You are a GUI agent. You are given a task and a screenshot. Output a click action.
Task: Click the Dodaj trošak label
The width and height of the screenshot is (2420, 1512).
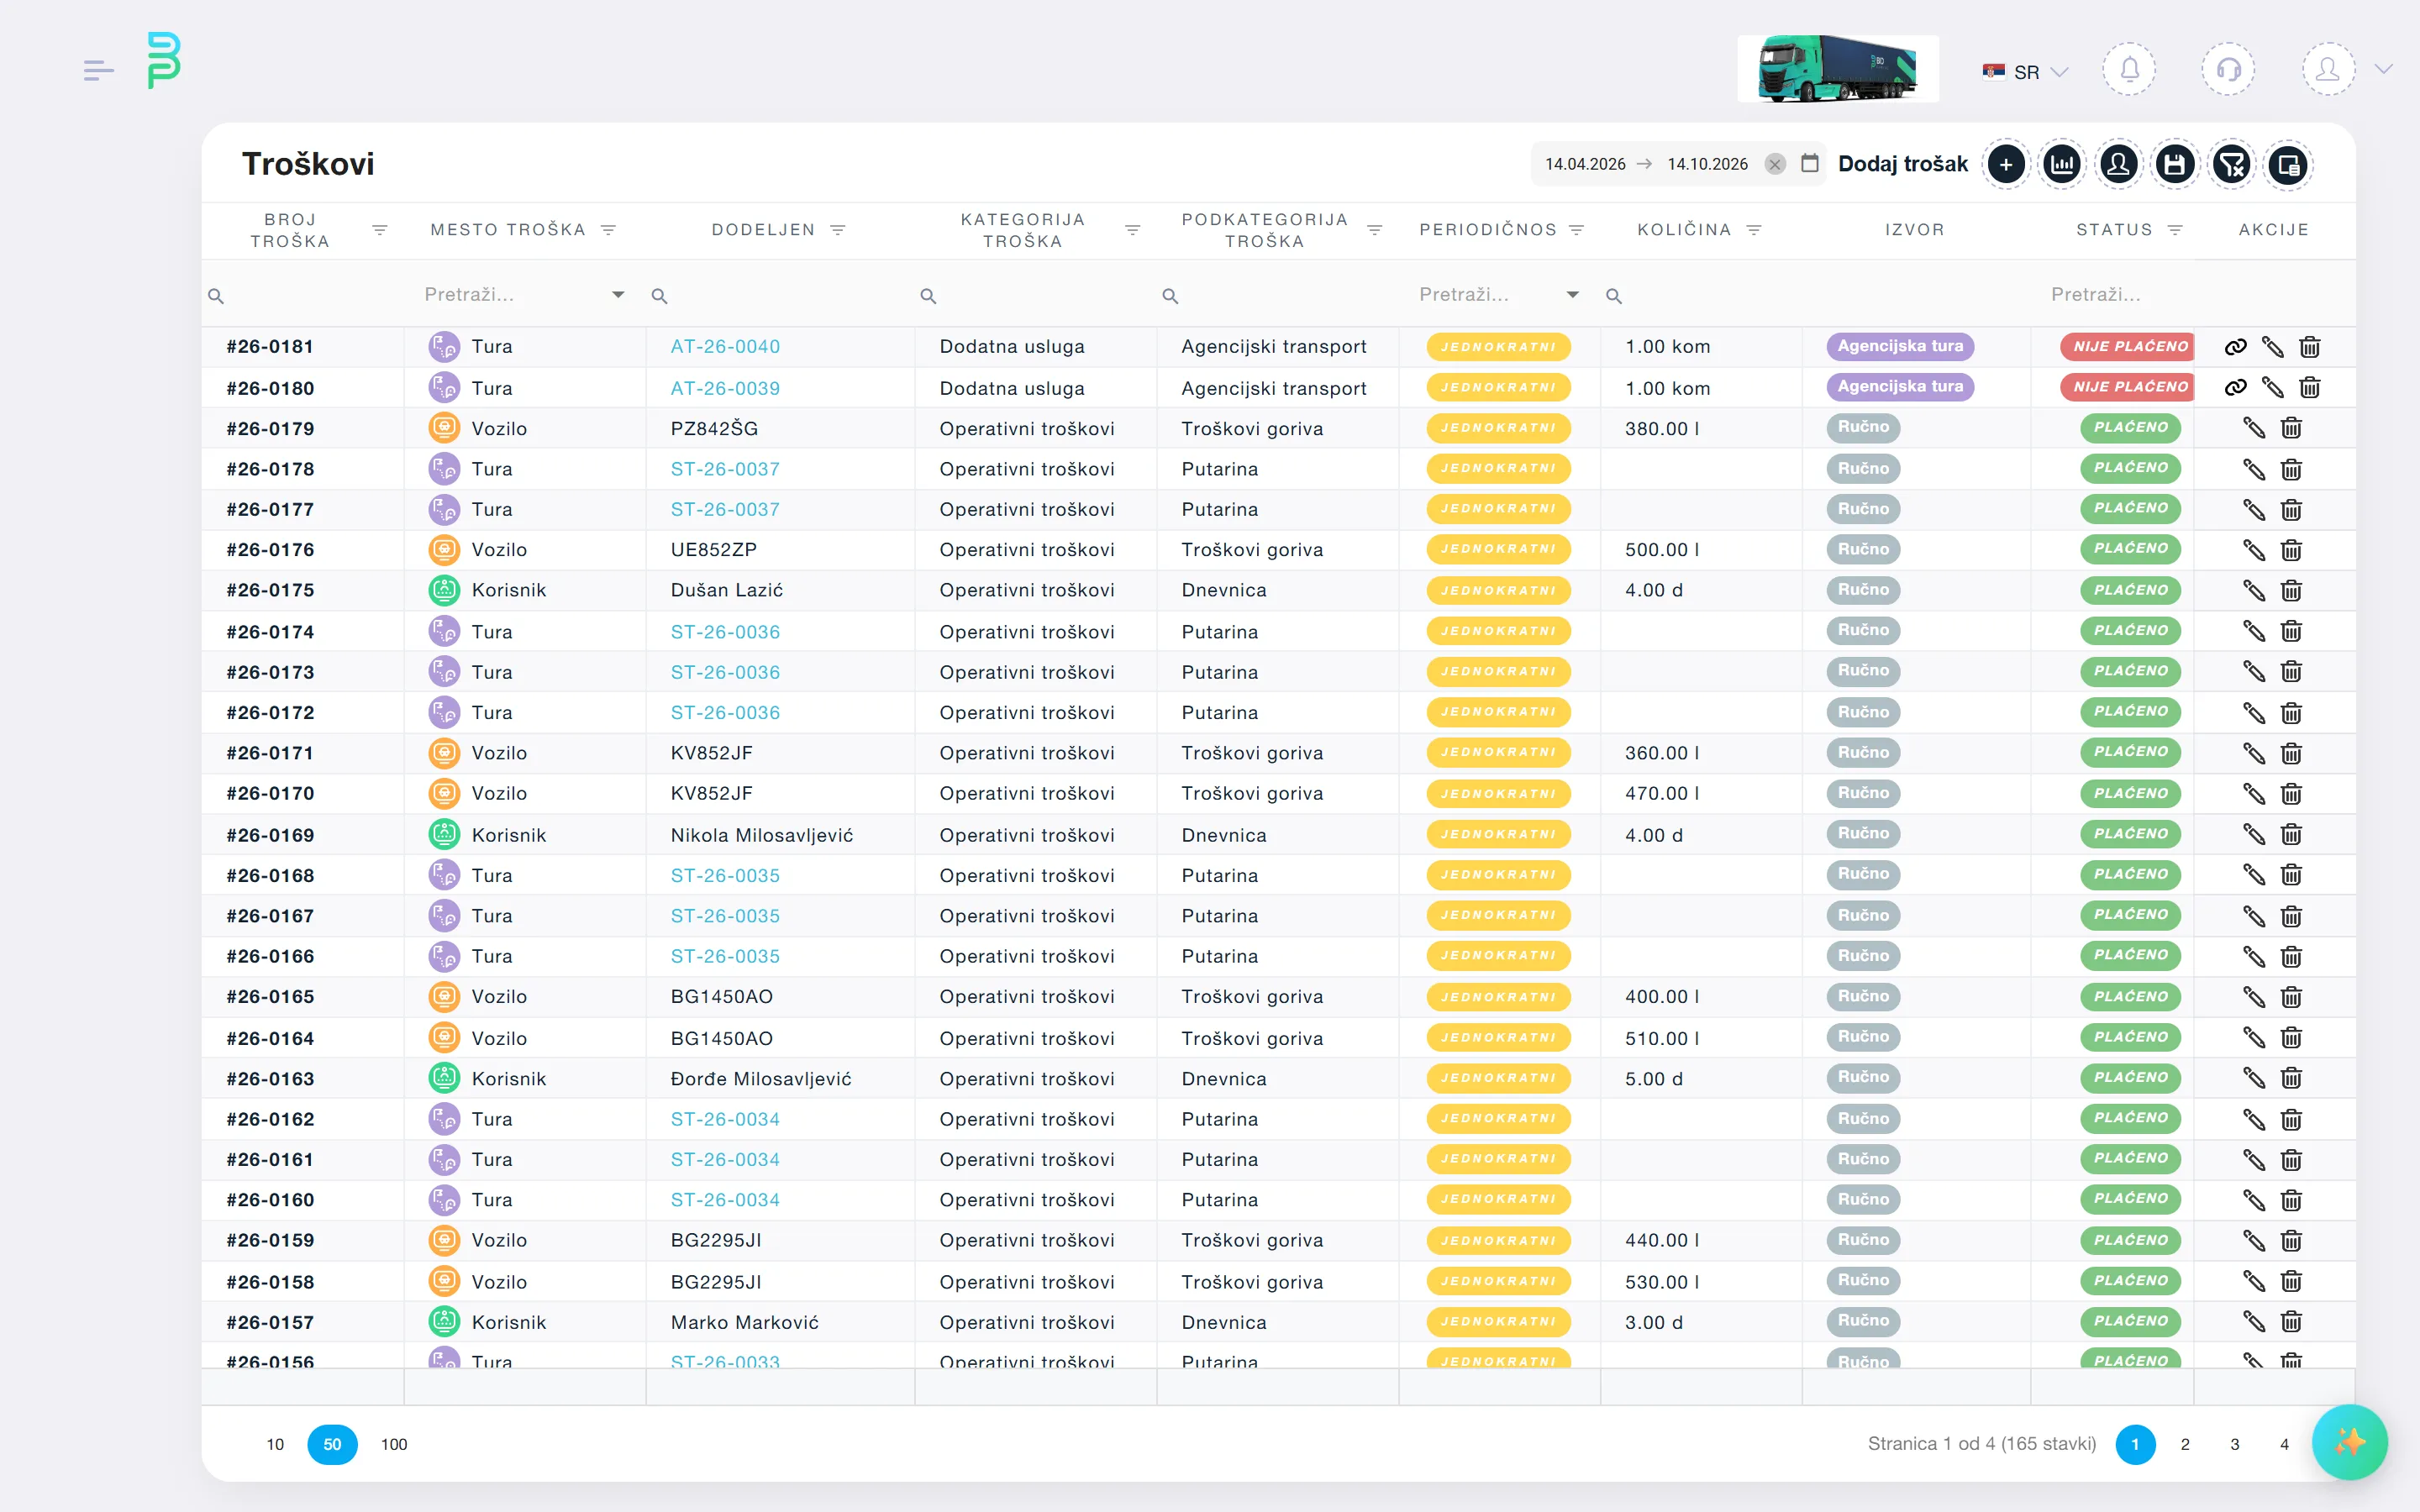pyautogui.click(x=1902, y=164)
